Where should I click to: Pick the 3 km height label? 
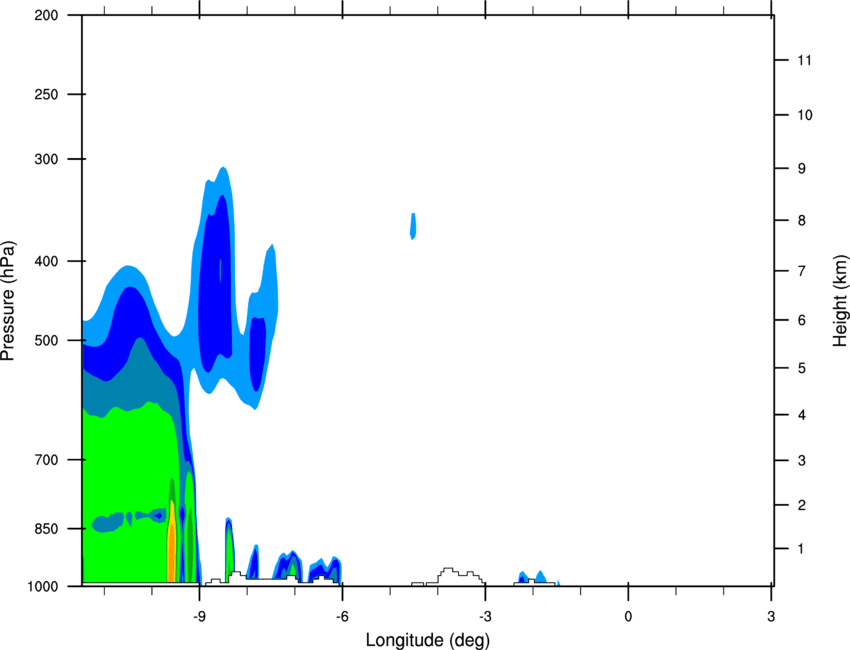click(x=802, y=461)
